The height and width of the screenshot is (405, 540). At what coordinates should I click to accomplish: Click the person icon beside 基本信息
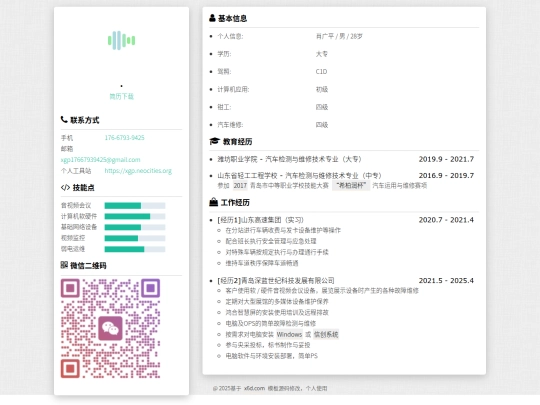point(212,18)
